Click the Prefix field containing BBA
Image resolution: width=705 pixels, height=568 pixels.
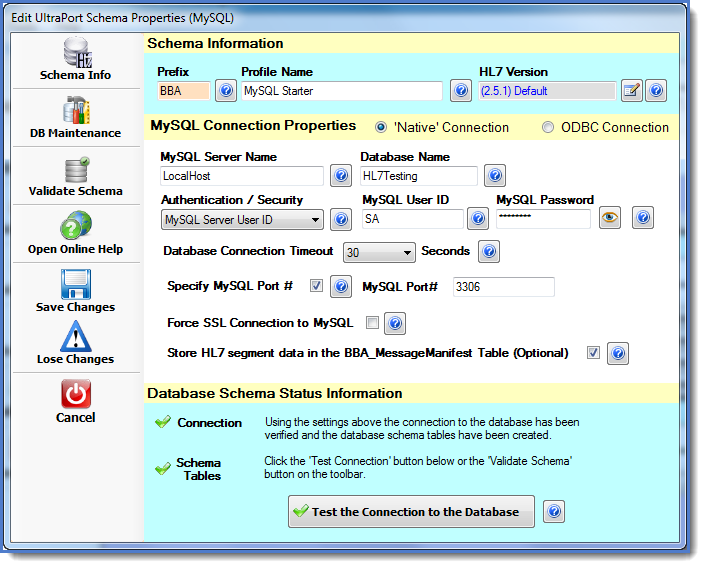click(184, 91)
